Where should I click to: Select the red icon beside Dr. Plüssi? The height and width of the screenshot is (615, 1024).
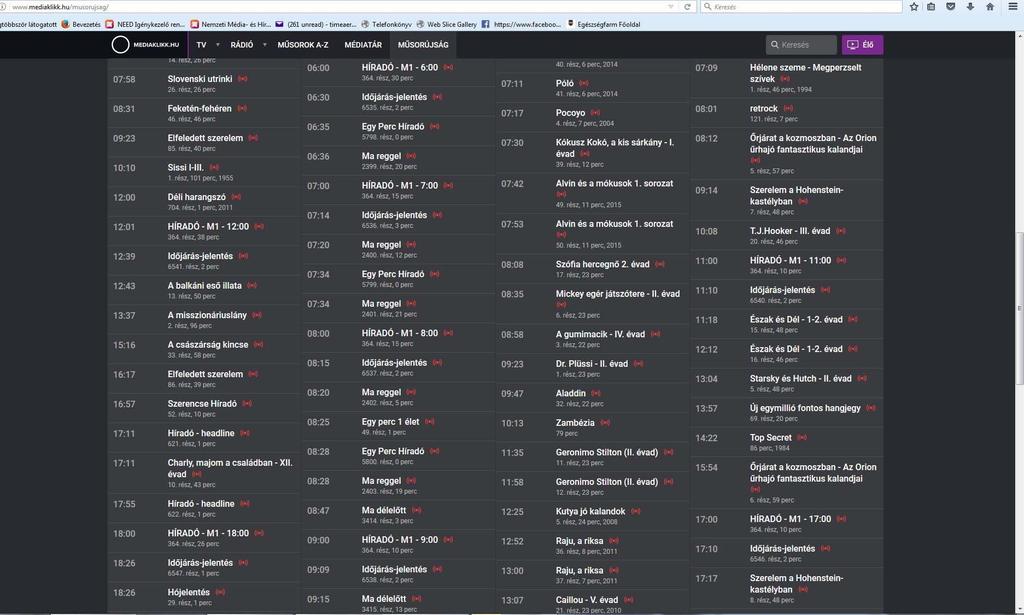coord(638,364)
